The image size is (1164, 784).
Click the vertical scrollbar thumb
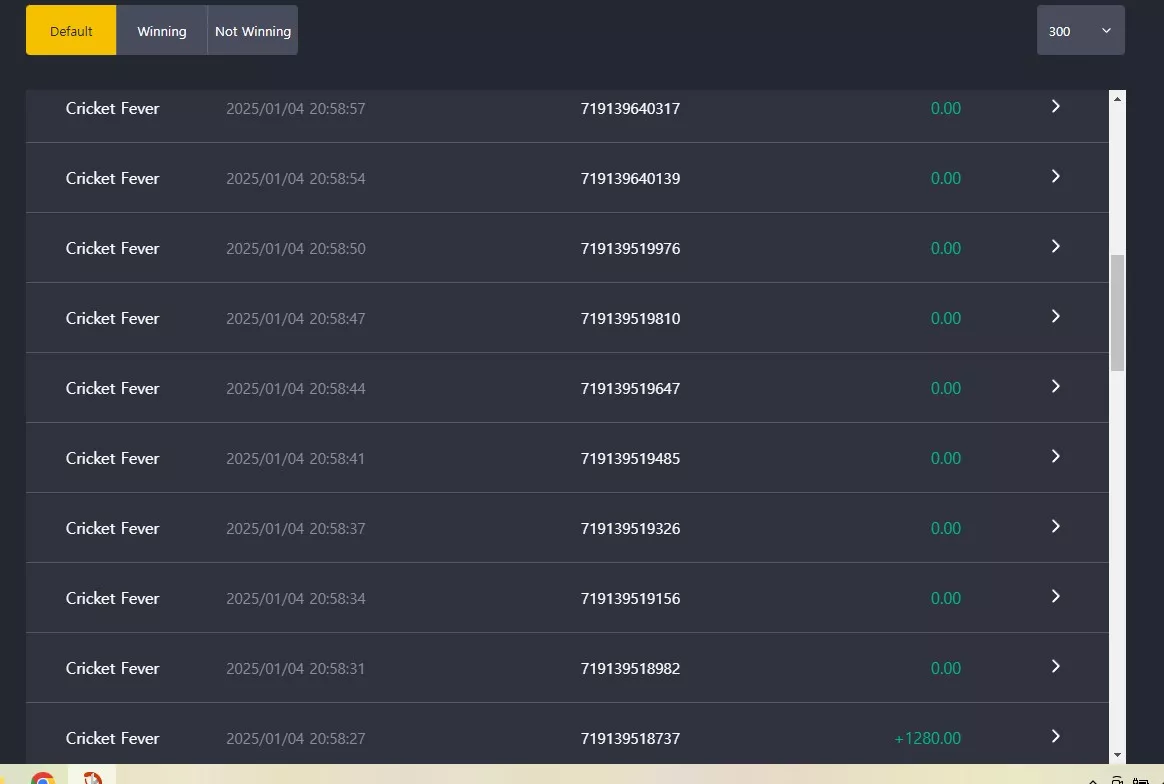[x=1117, y=313]
